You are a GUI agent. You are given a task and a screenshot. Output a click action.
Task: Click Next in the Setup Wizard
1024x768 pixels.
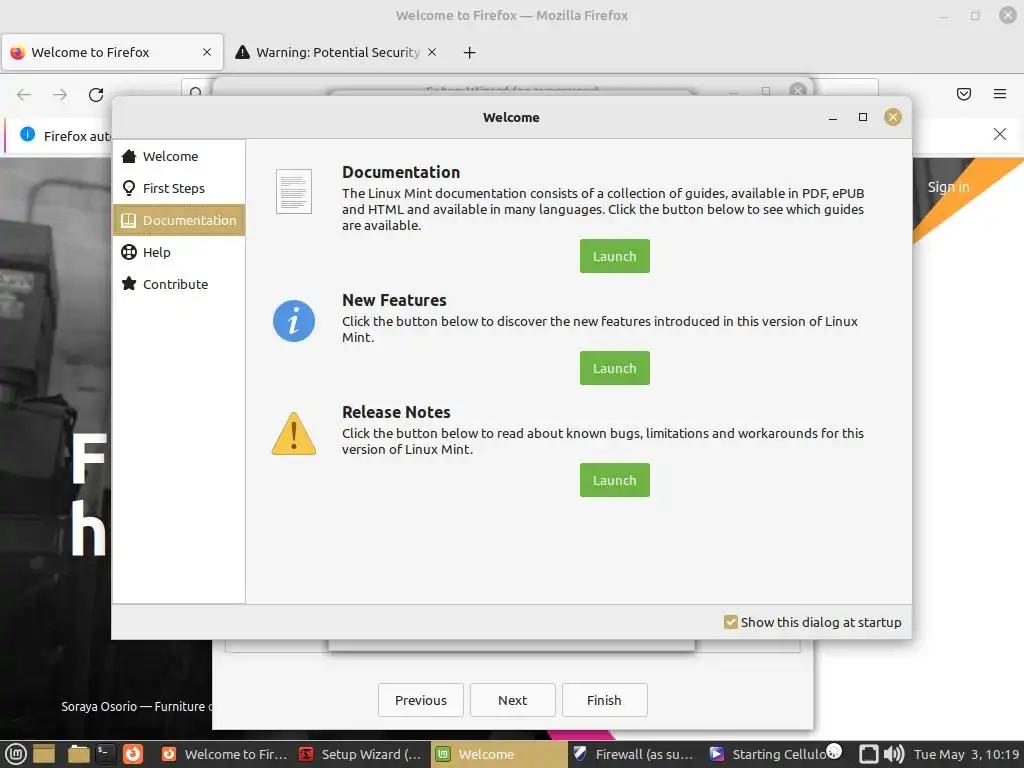513,700
